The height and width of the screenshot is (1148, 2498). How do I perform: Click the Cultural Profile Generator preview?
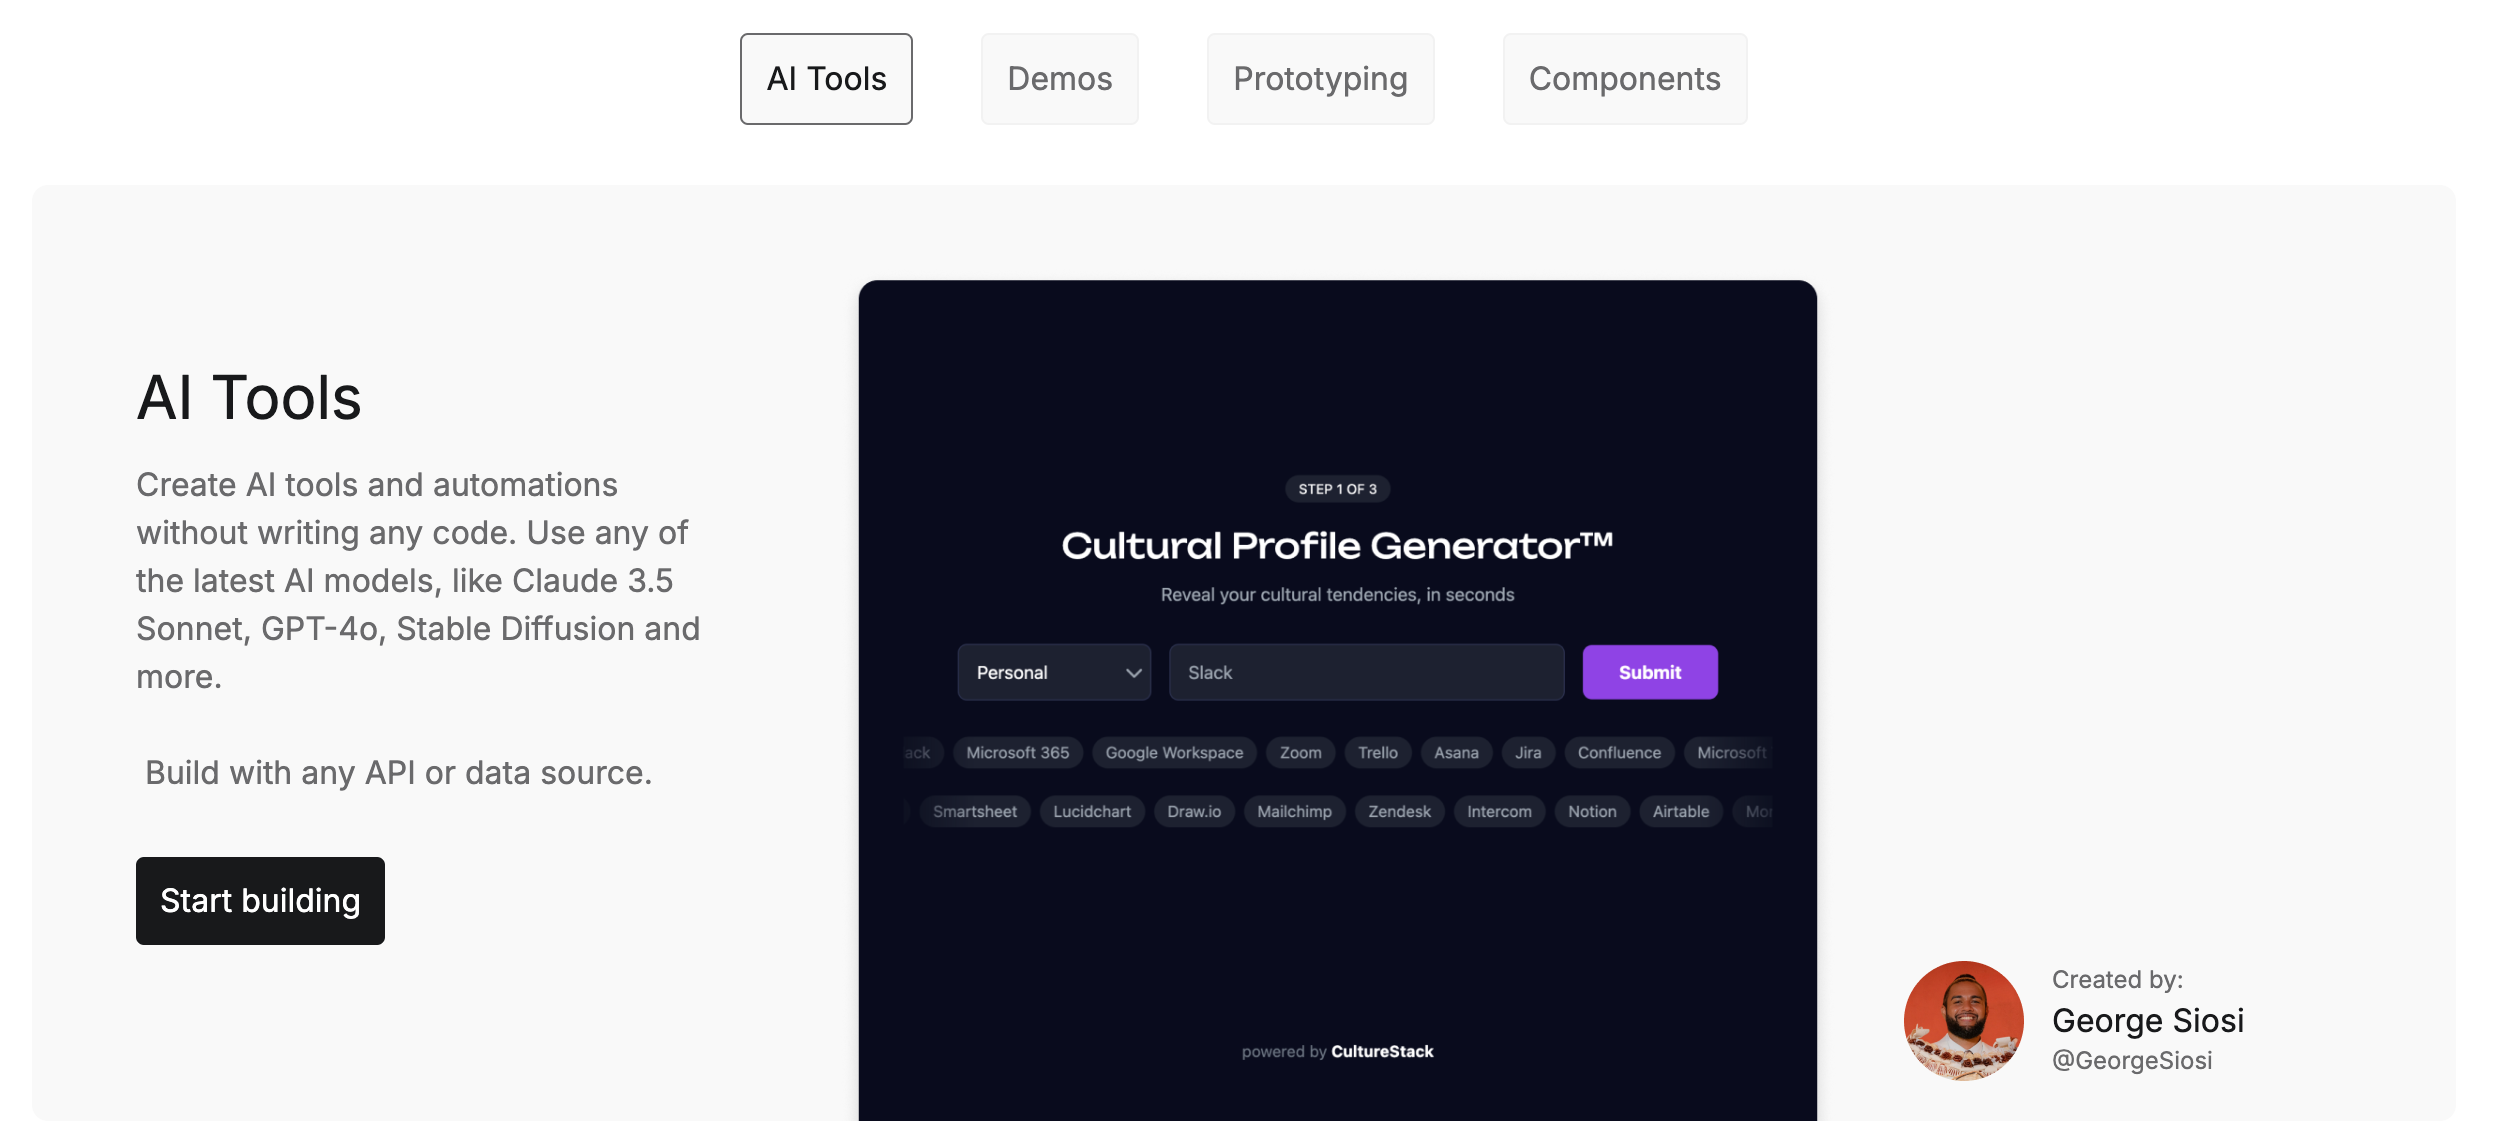pos(1337,700)
